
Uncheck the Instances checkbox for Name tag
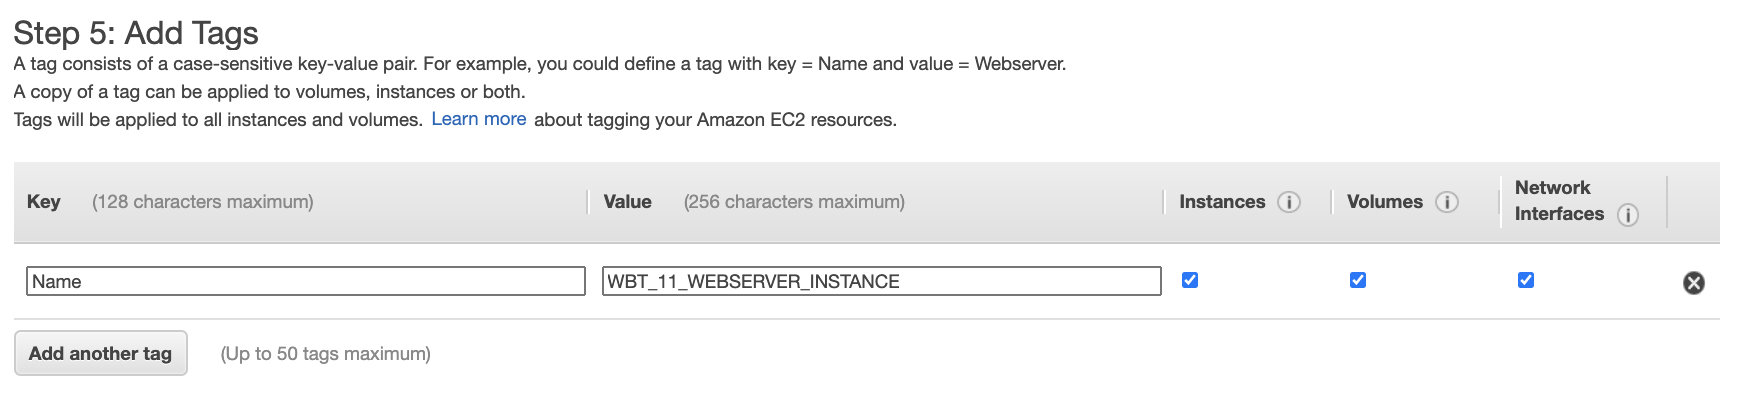1190,280
